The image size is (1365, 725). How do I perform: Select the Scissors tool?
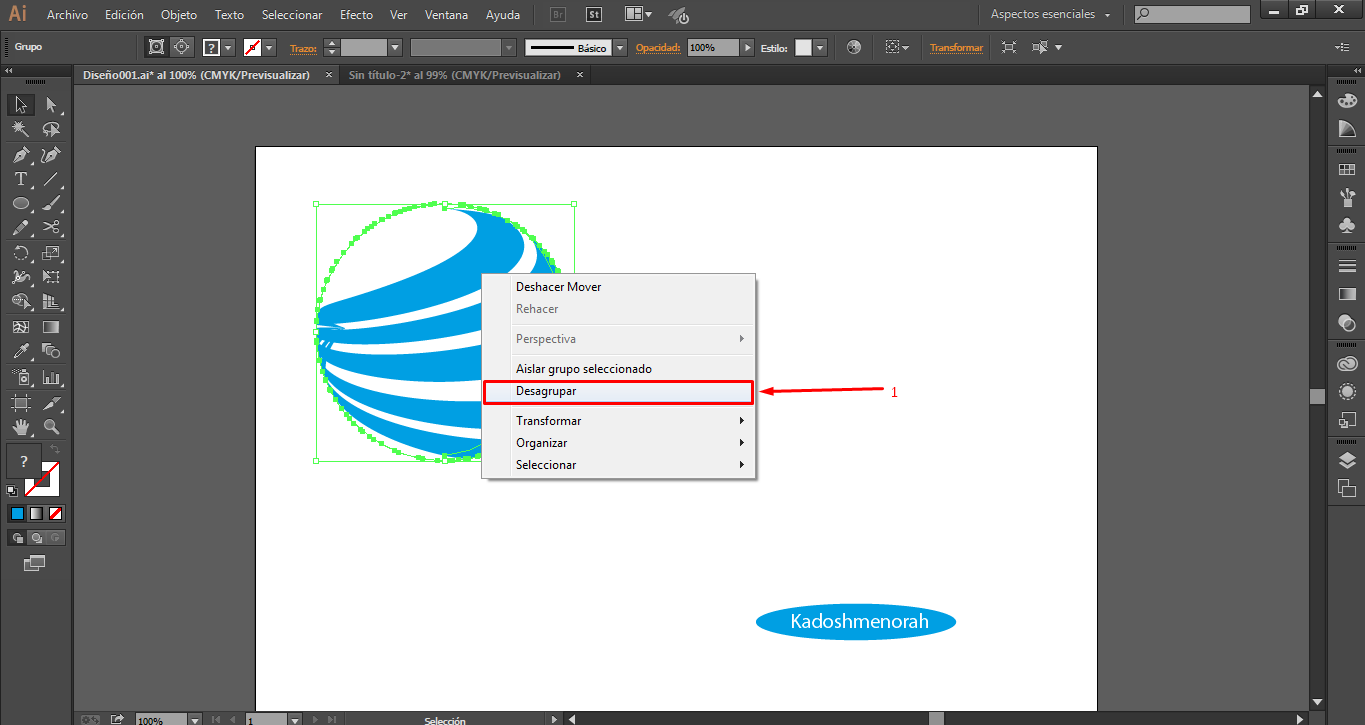51,228
